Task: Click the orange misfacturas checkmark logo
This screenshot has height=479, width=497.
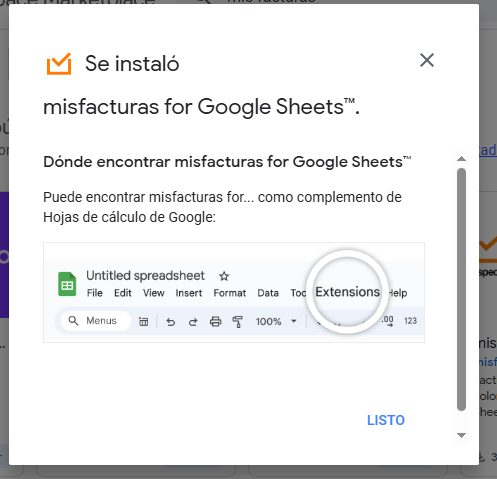Action: point(59,64)
